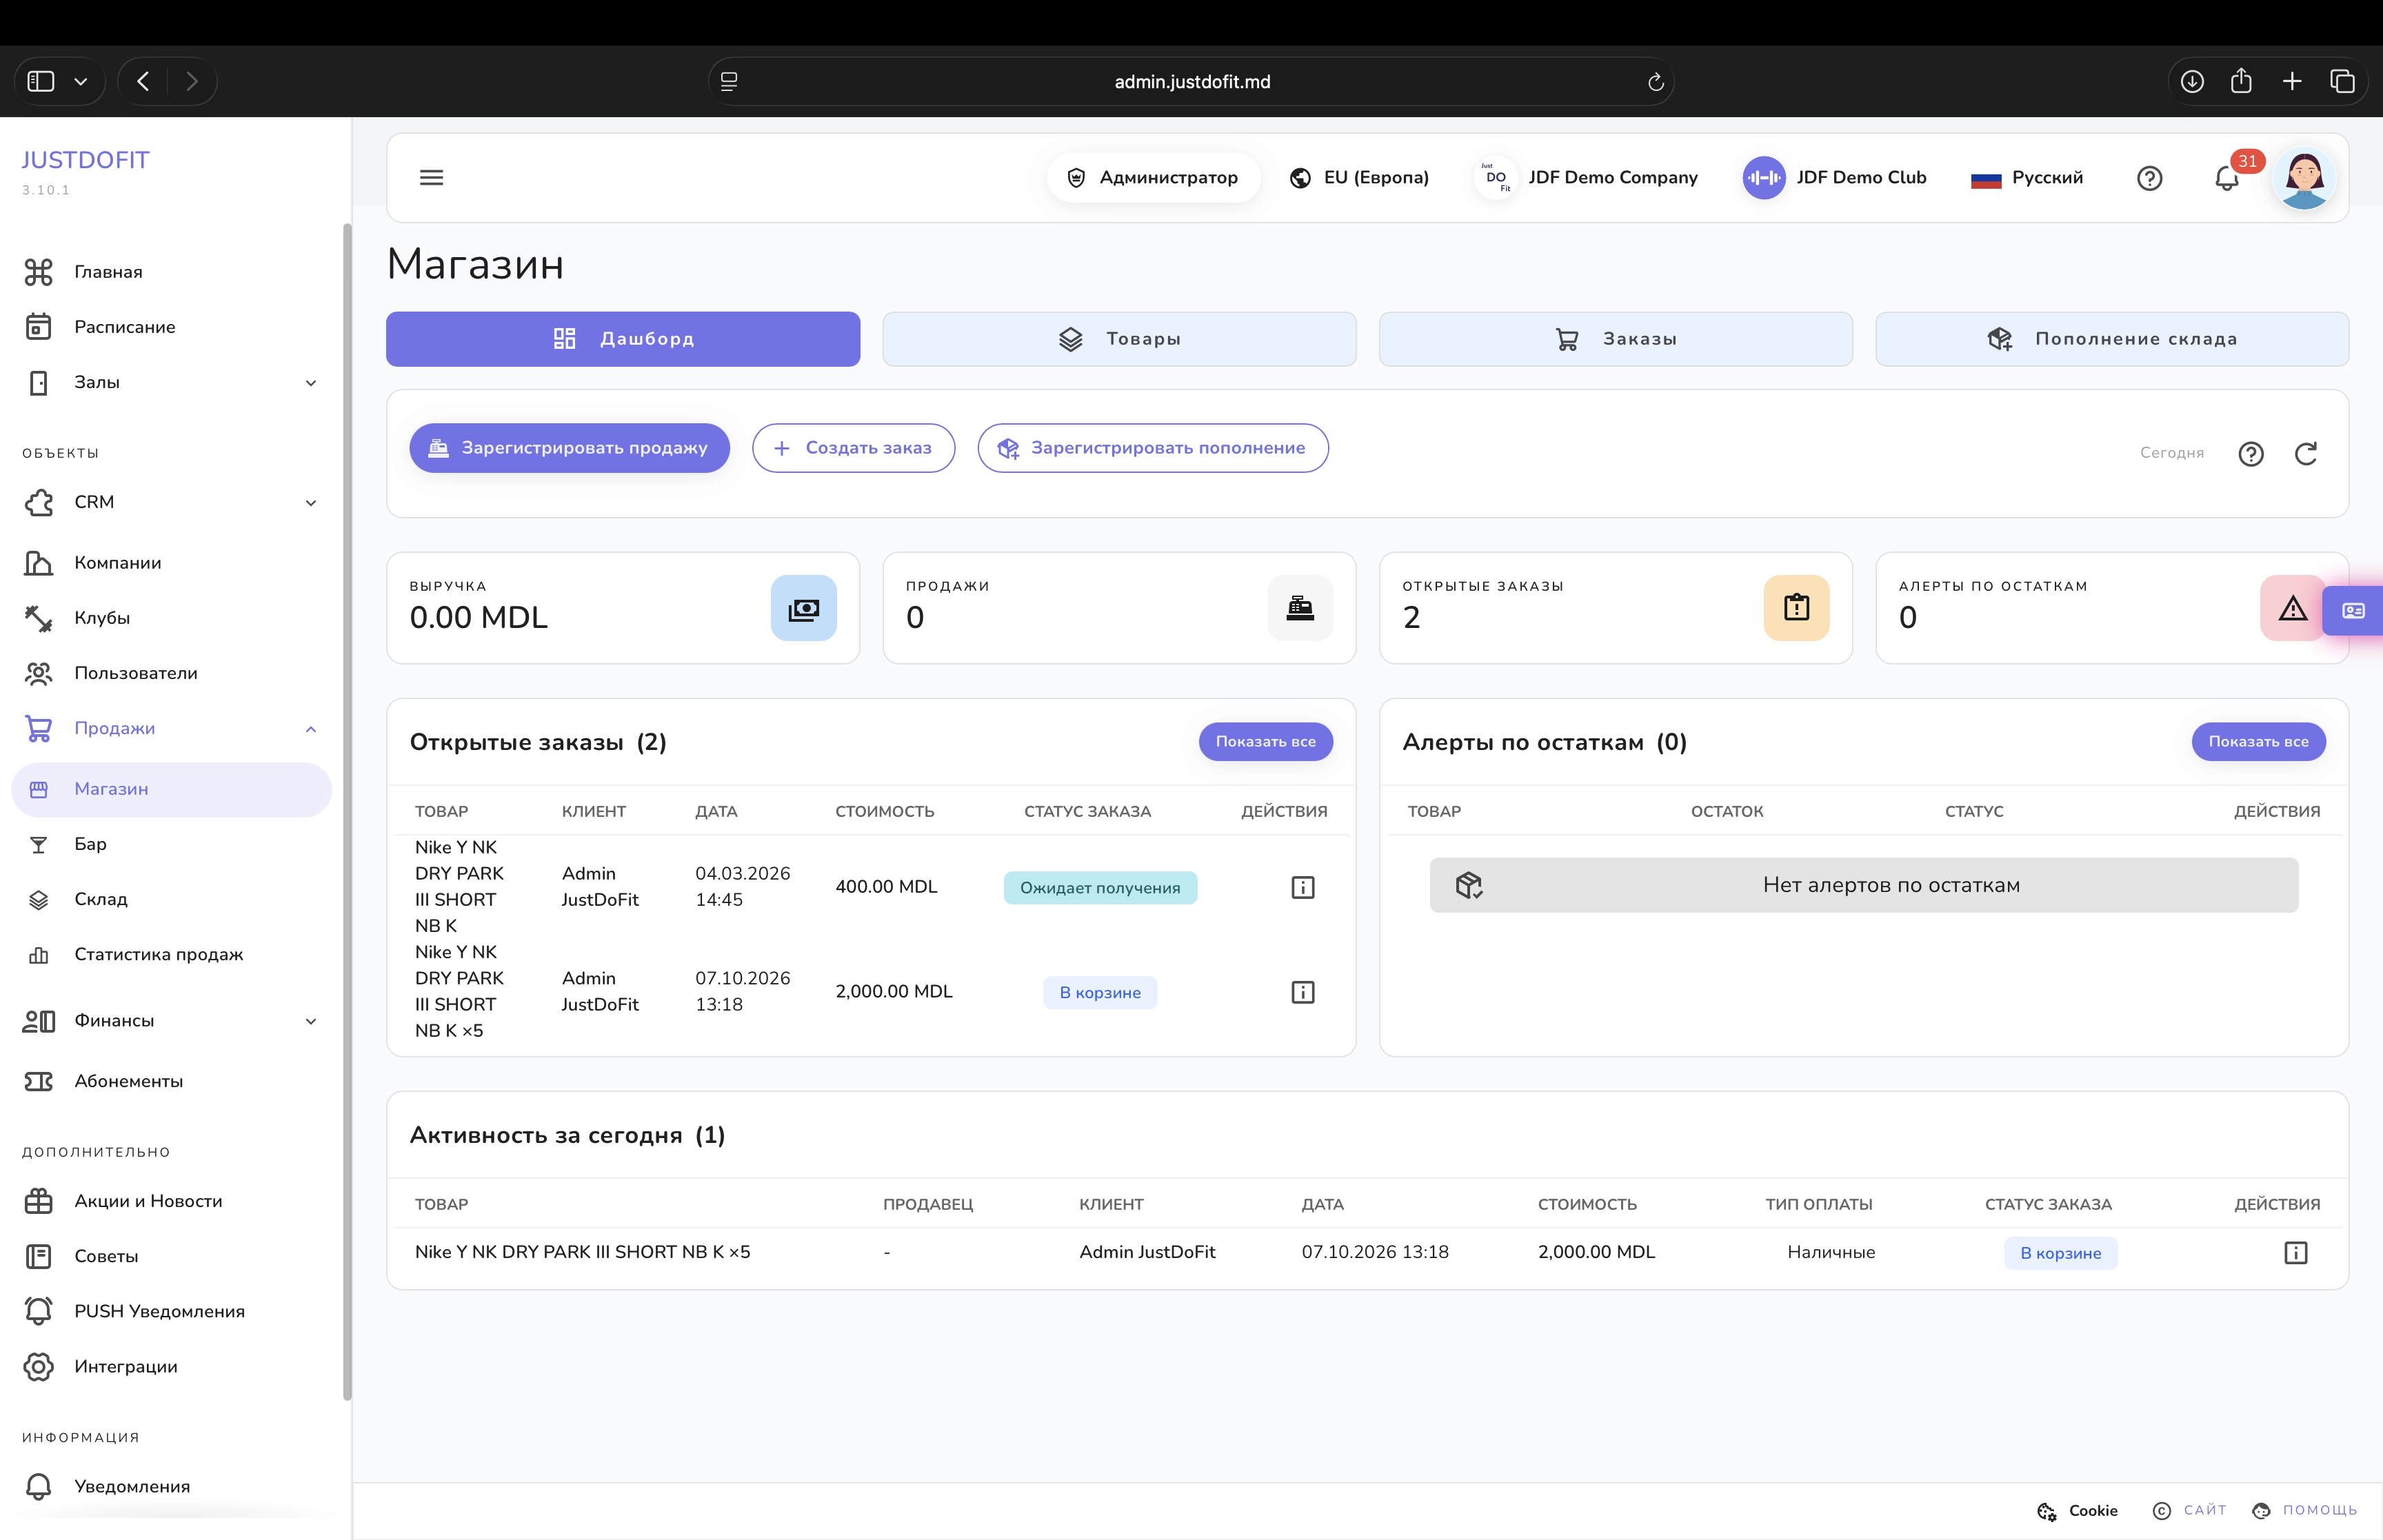Open the browser sidebar dropdown chevron
Image resolution: width=2383 pixels, height=1540 pixels.
point(81,82)
